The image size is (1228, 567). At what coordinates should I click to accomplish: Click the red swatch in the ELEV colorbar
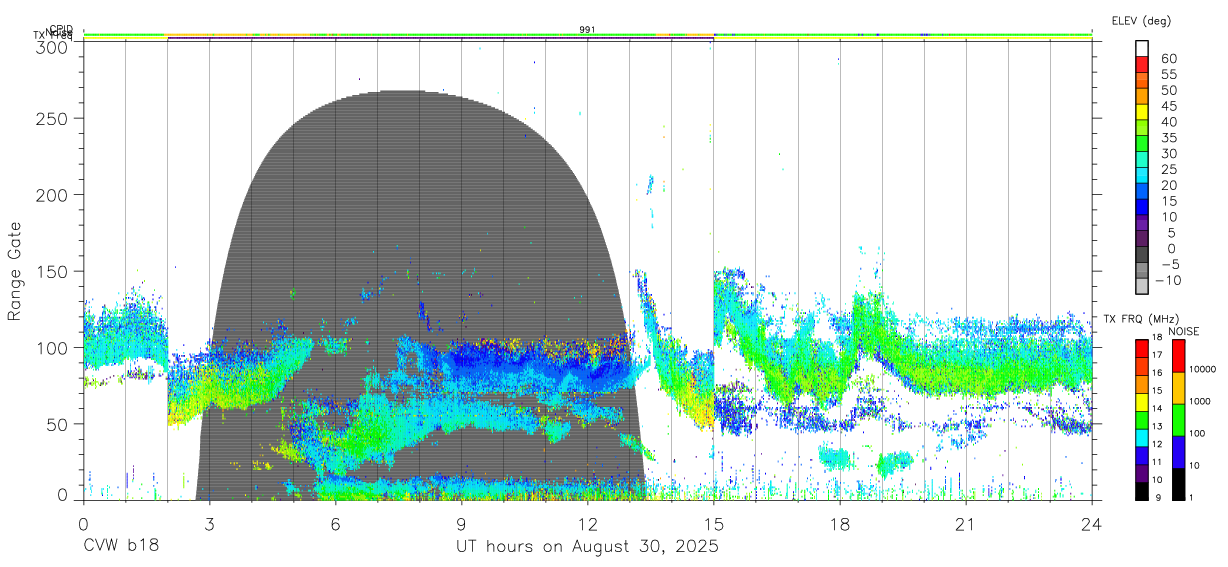pos(1143,65)
